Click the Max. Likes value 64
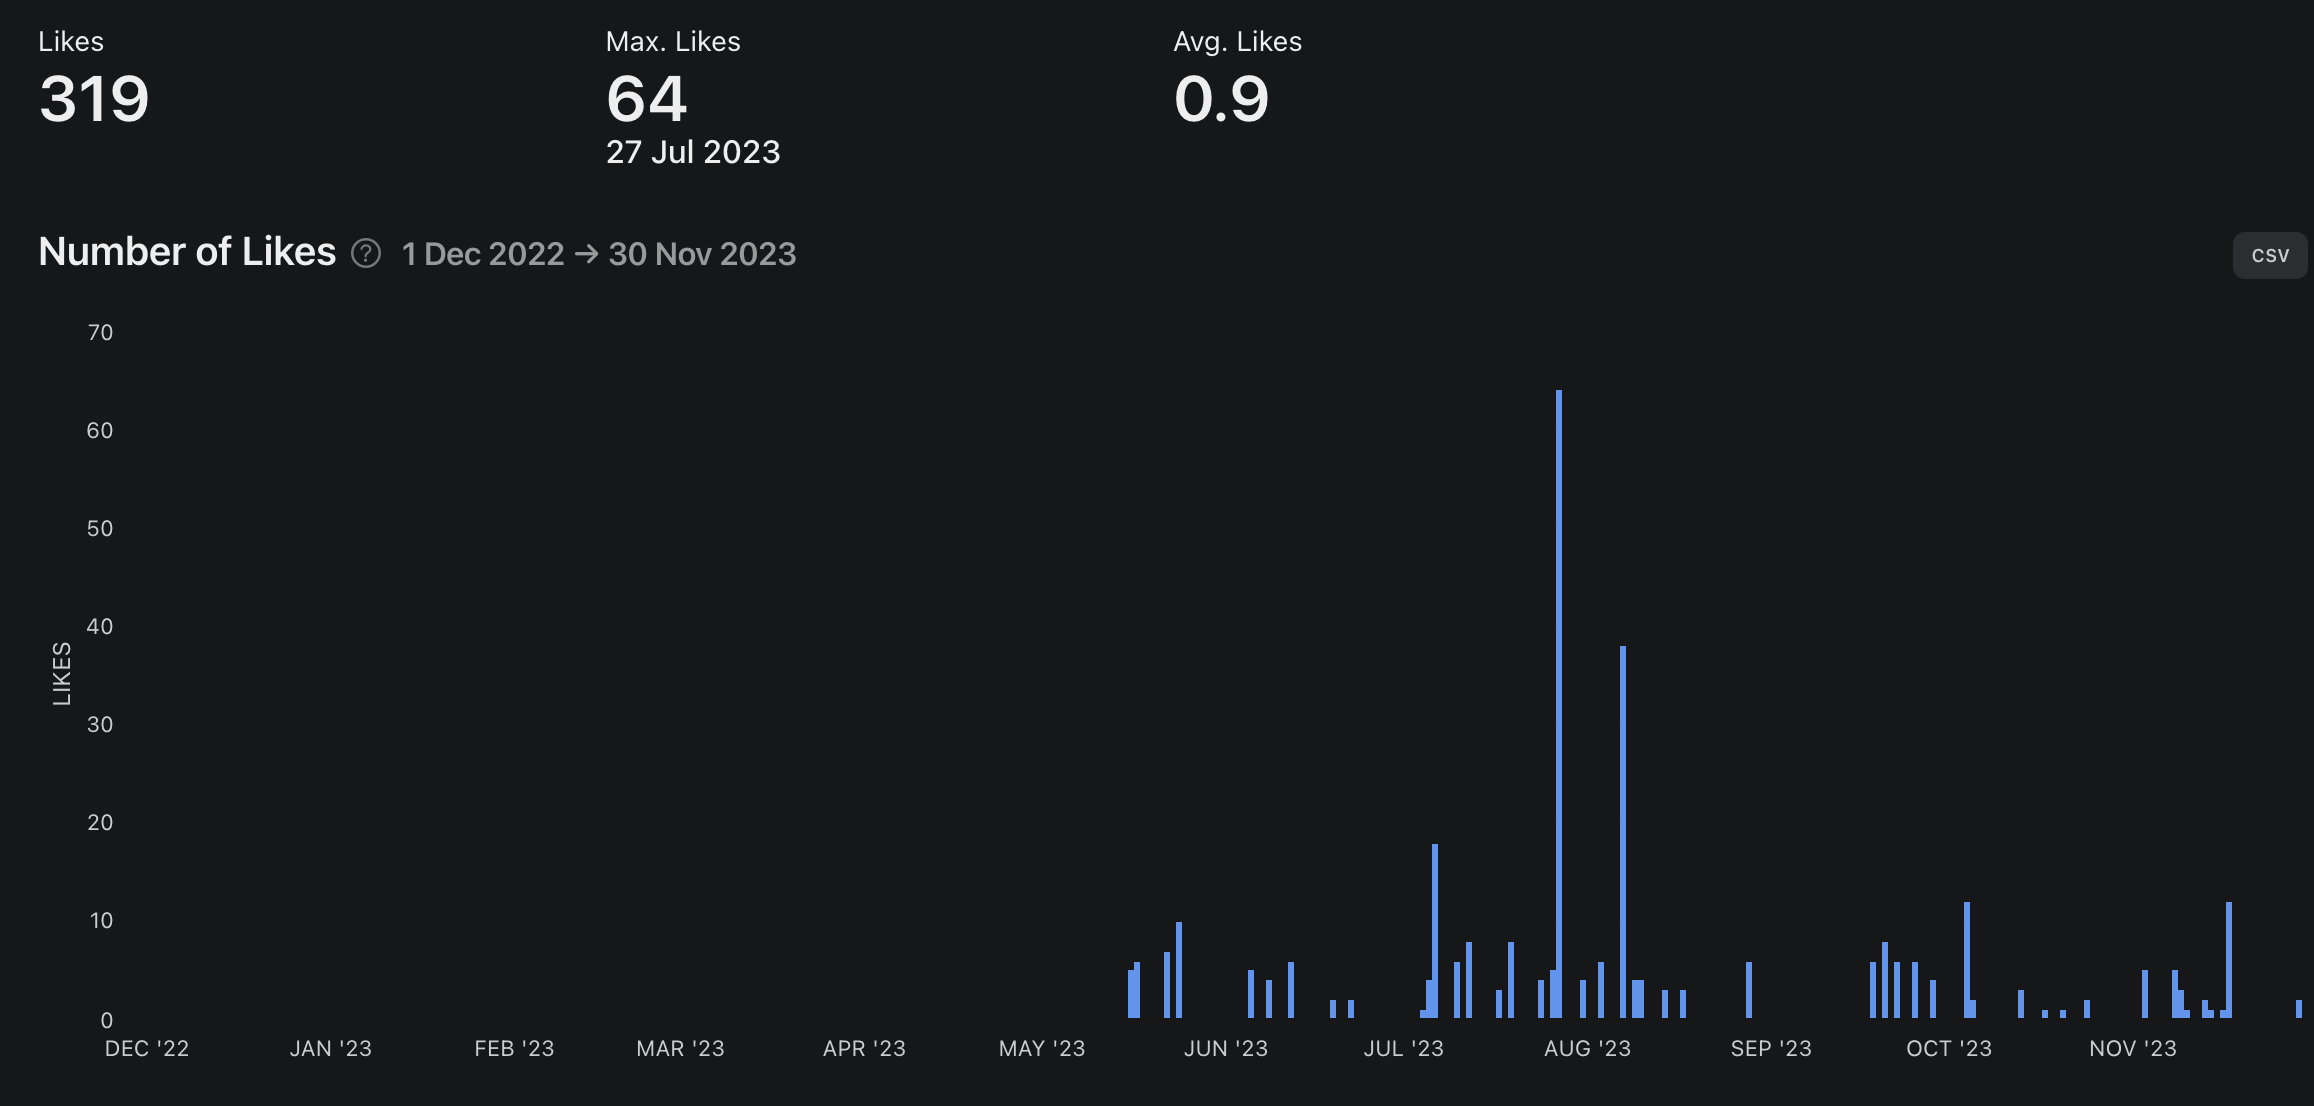The width and height of the screenshot is (2314, 1106). [x=646, y=99]
